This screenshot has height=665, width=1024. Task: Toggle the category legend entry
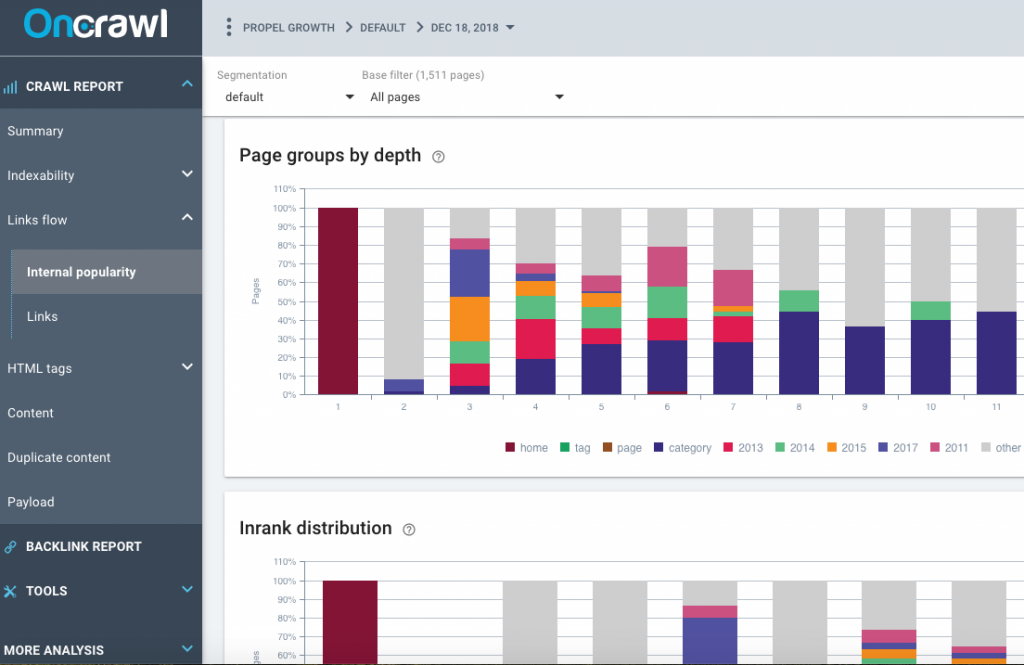pyautogui.click(x=682, y=447)
